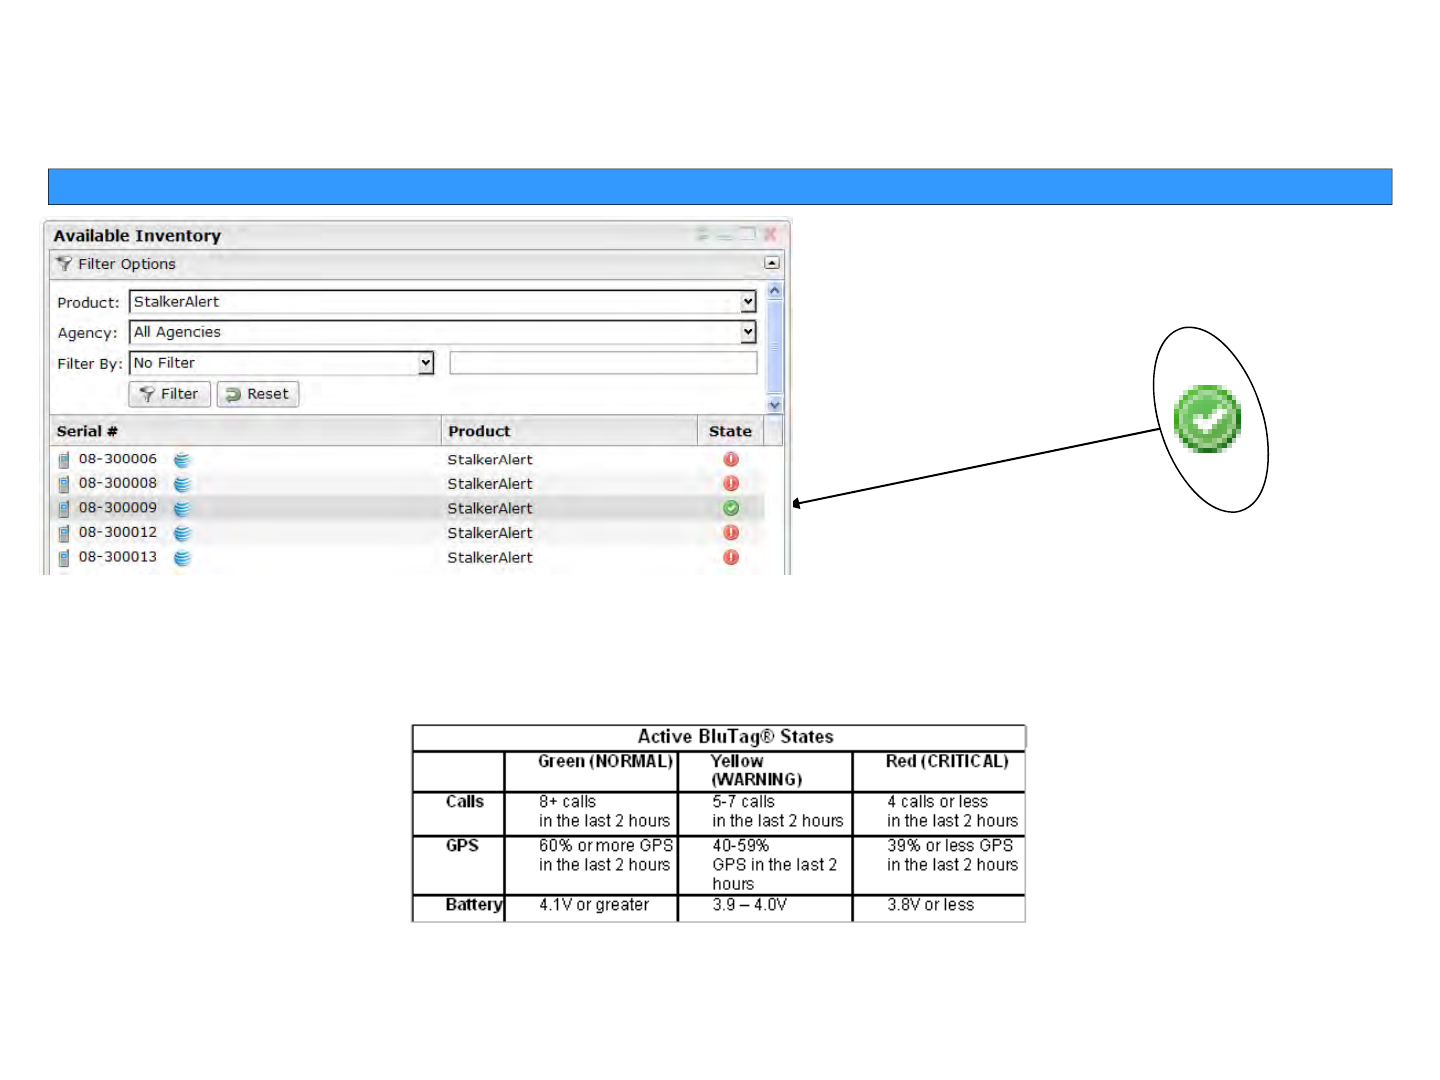Click the device icon beside serial 08-300013
Screen dimensions: 1440x1080
(64, 558)
